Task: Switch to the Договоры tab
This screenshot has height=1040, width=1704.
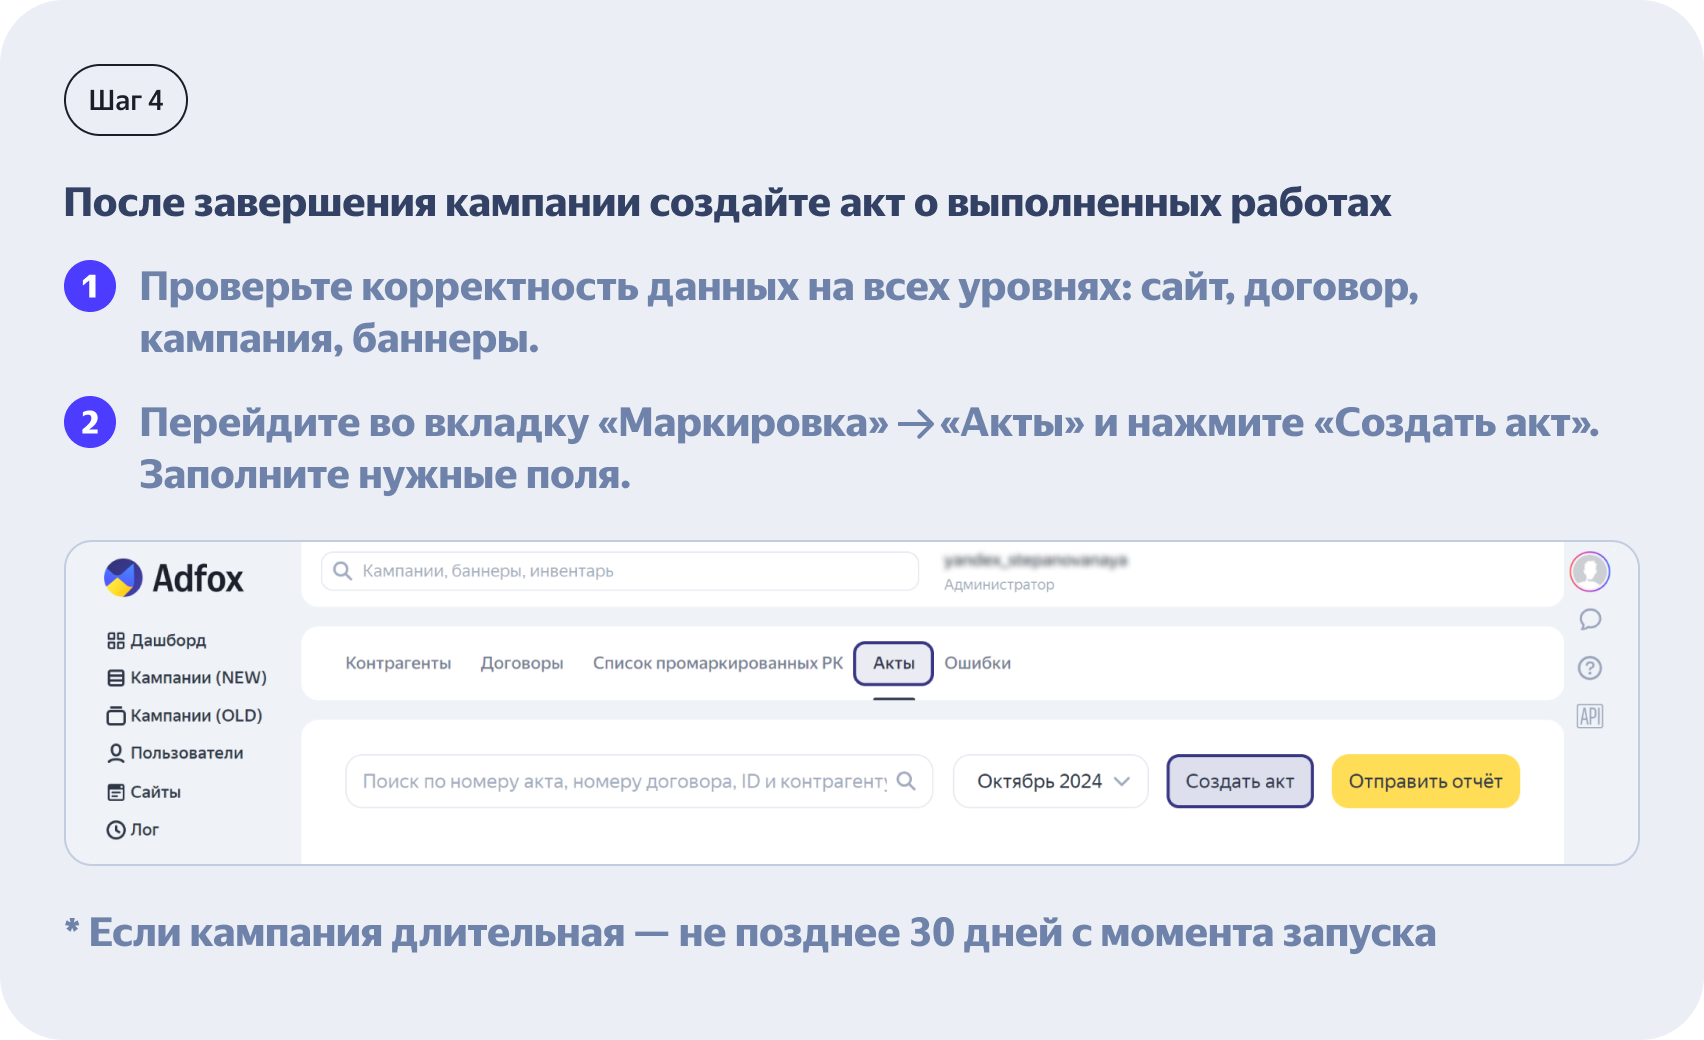Action: [x=522, y=664]
